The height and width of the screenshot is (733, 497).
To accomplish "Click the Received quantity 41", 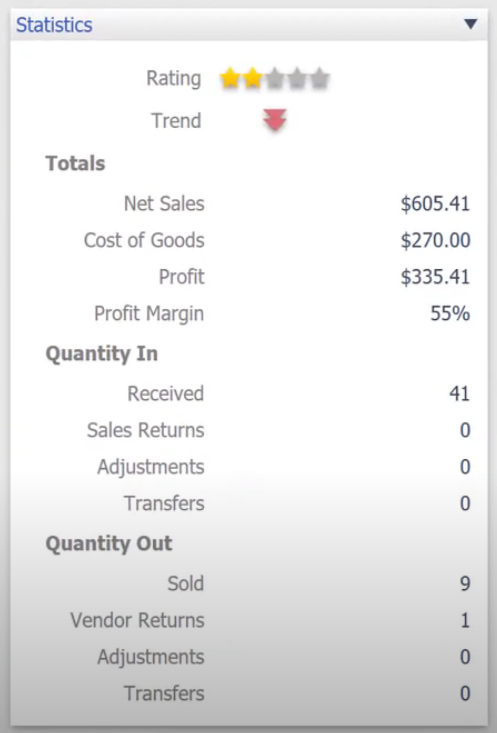I will click(459, 394).
